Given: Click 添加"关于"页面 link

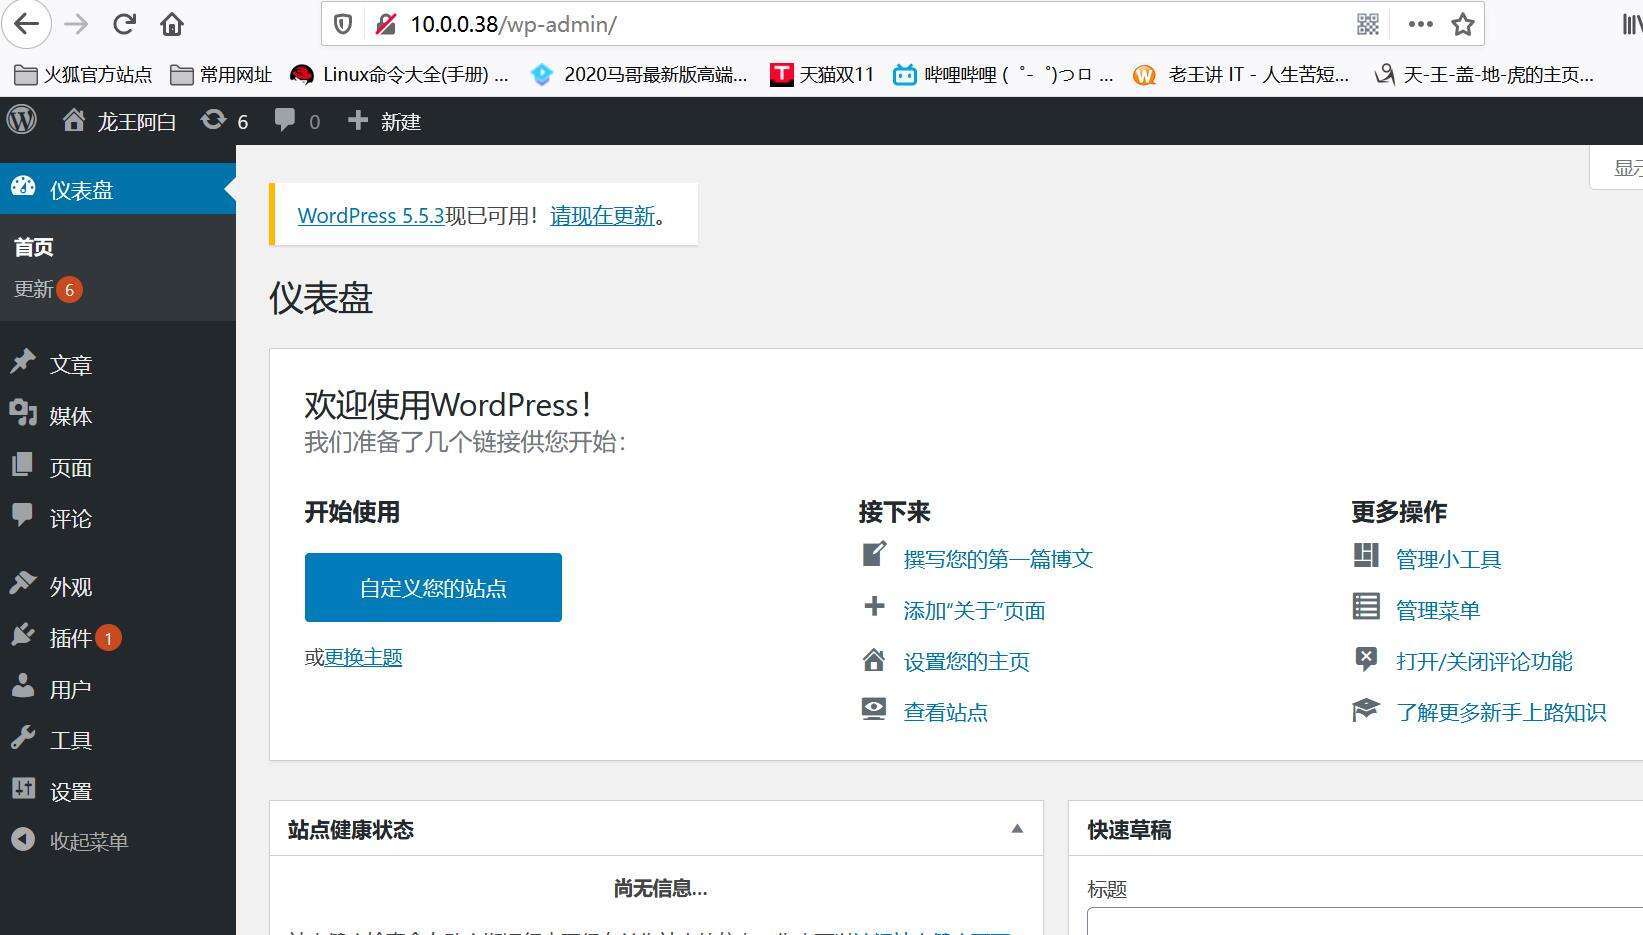Looking at the screenshot, I should tap(974, 610).
